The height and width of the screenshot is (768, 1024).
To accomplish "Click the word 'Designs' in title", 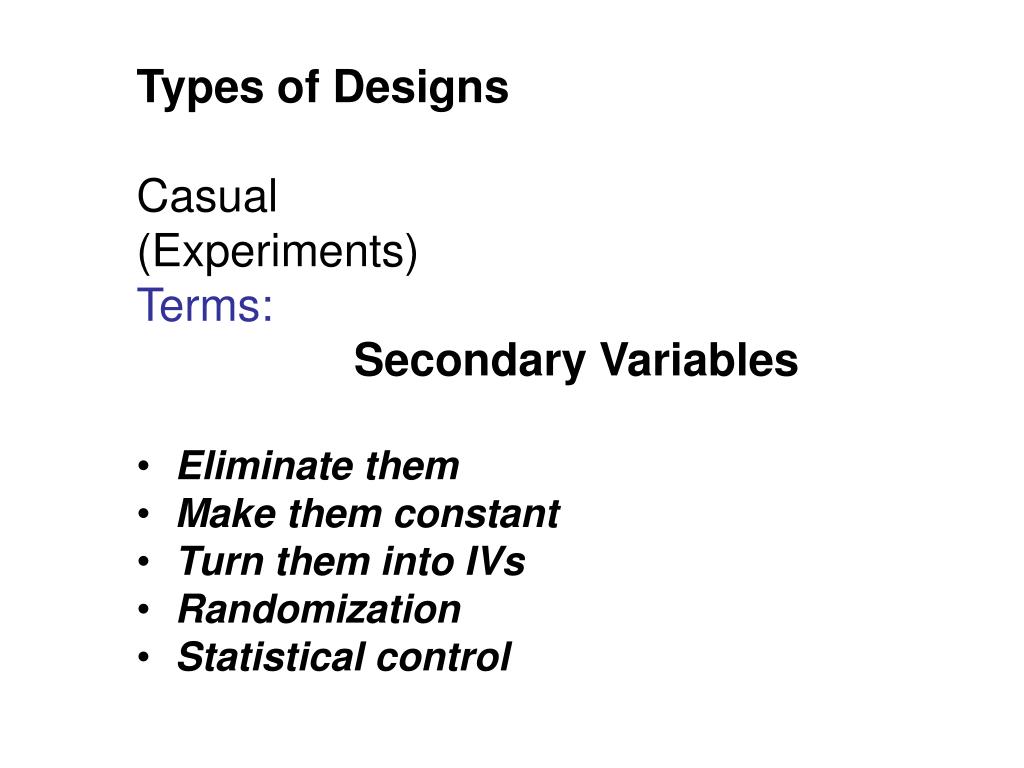I will pyautogui.click(x=421, y=88).
